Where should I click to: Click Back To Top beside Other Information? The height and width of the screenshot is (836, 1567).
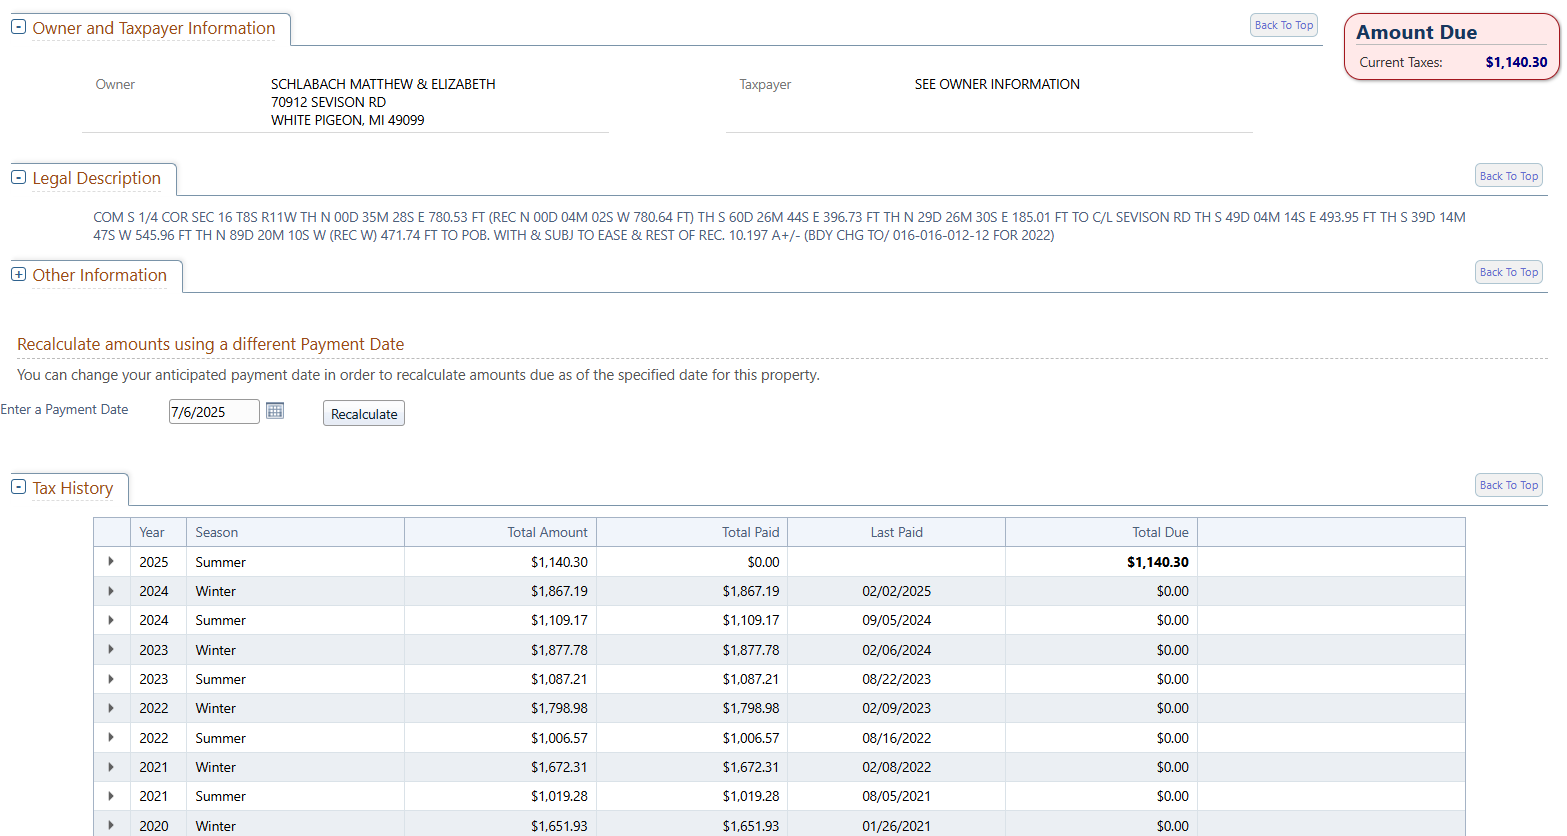coord(1508,272)
